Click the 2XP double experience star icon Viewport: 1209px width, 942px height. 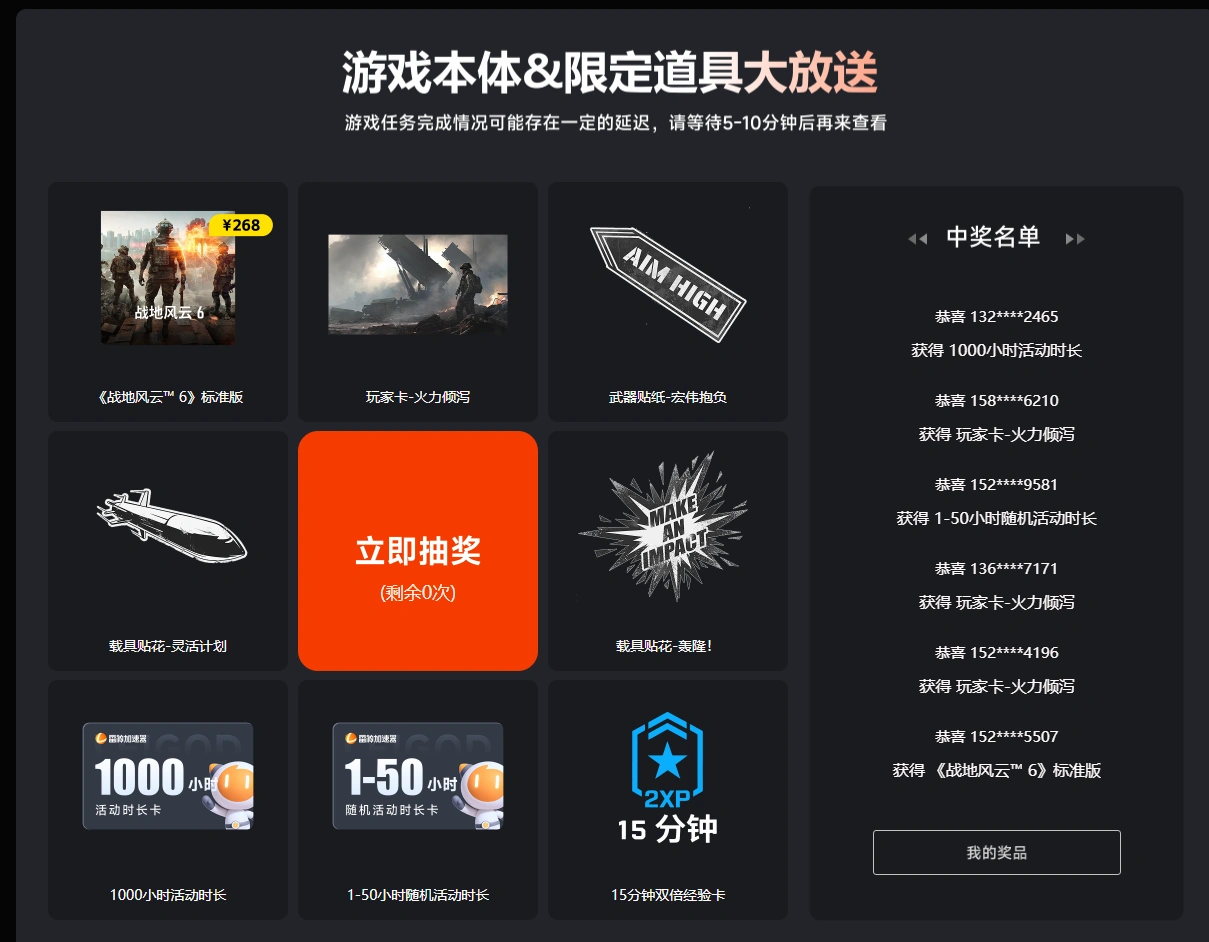click(x=667, y=760)
